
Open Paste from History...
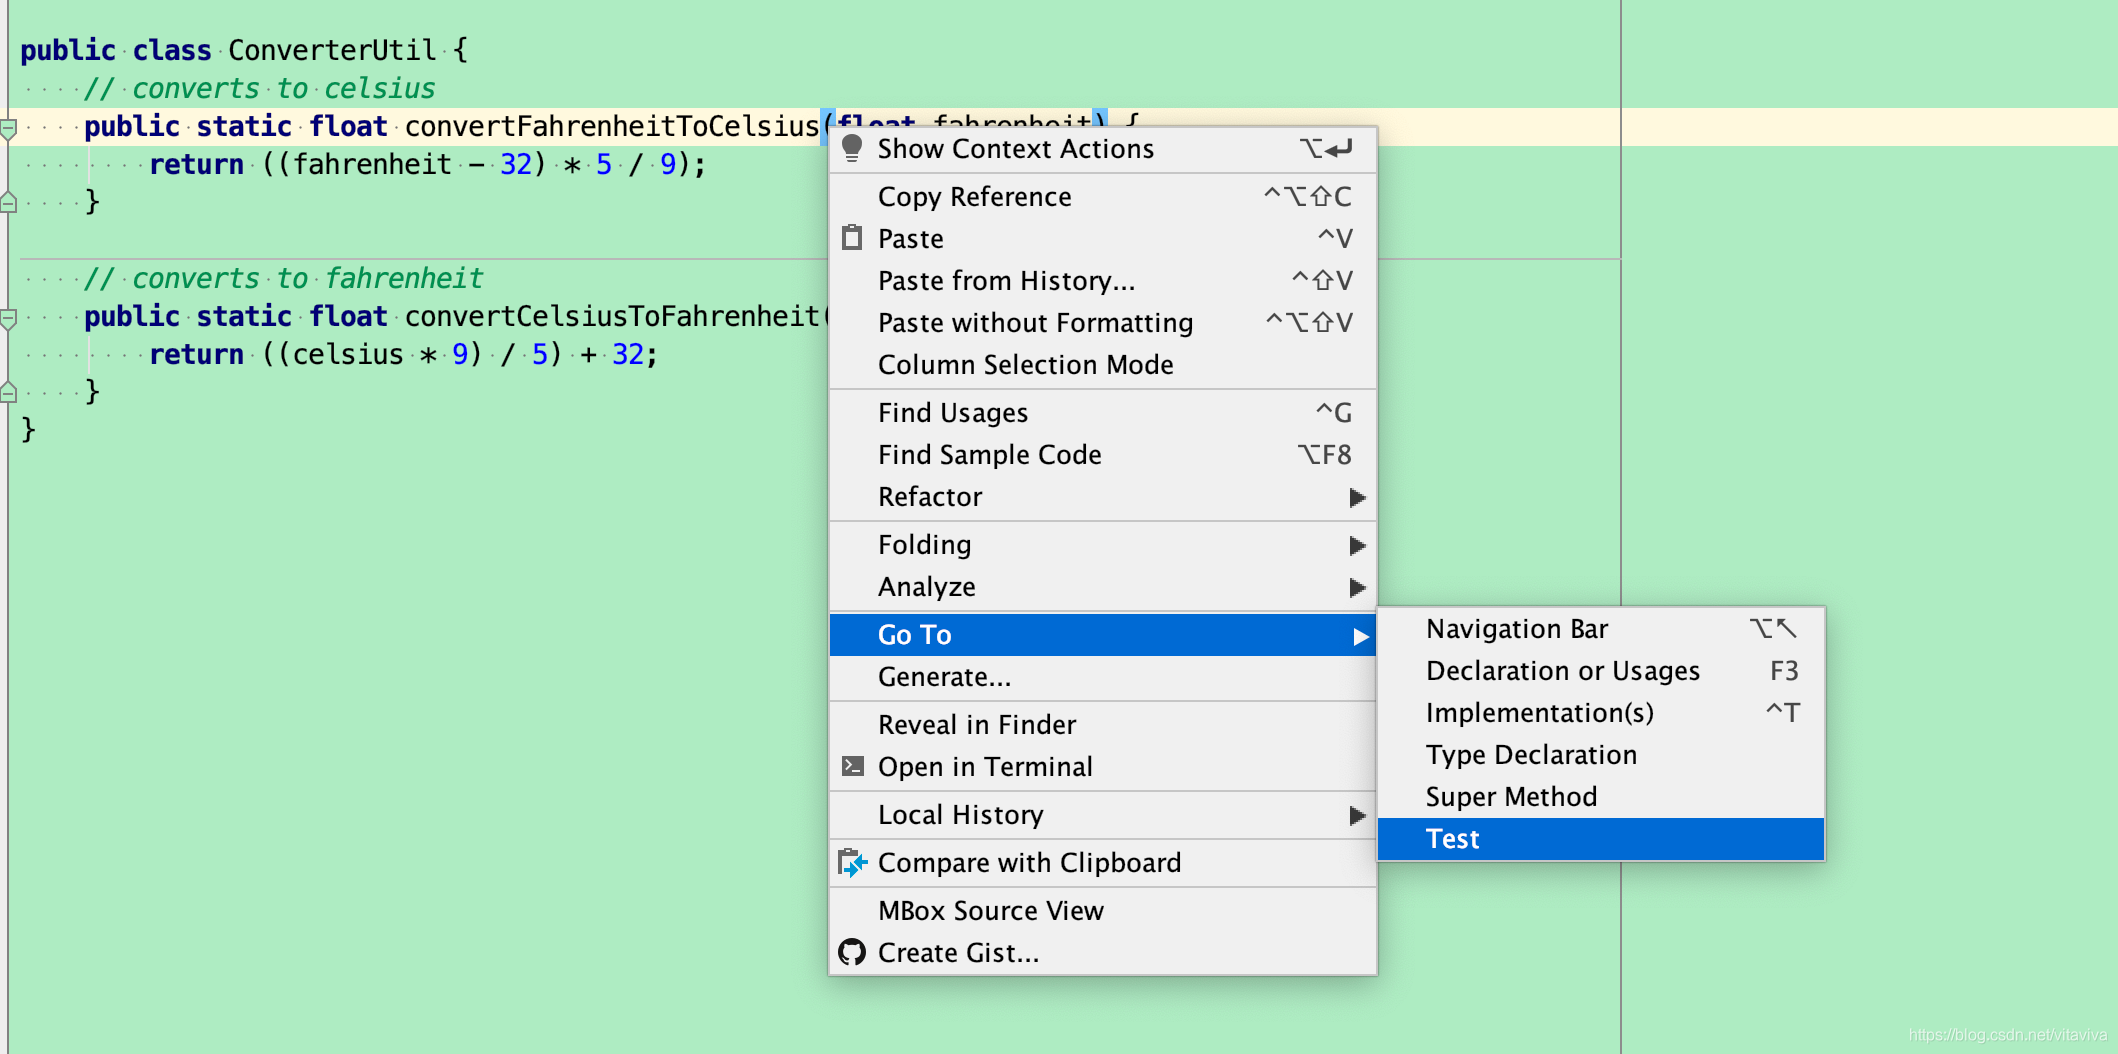1103,281
